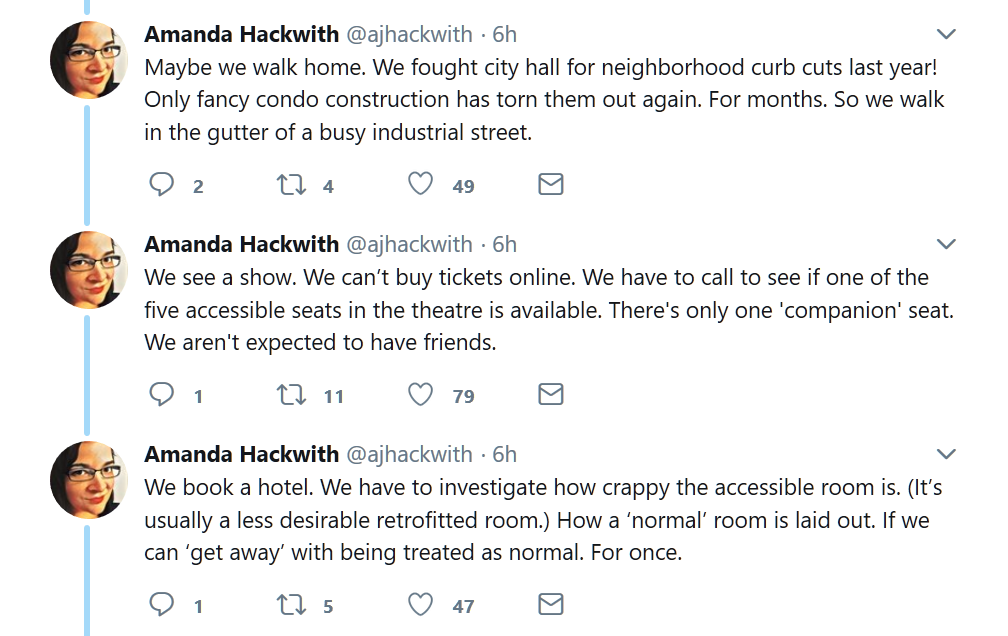Send curb cuts tweet via direct message
The height and width of the screenshot is (636, 1008).
(x=551, y=185)
